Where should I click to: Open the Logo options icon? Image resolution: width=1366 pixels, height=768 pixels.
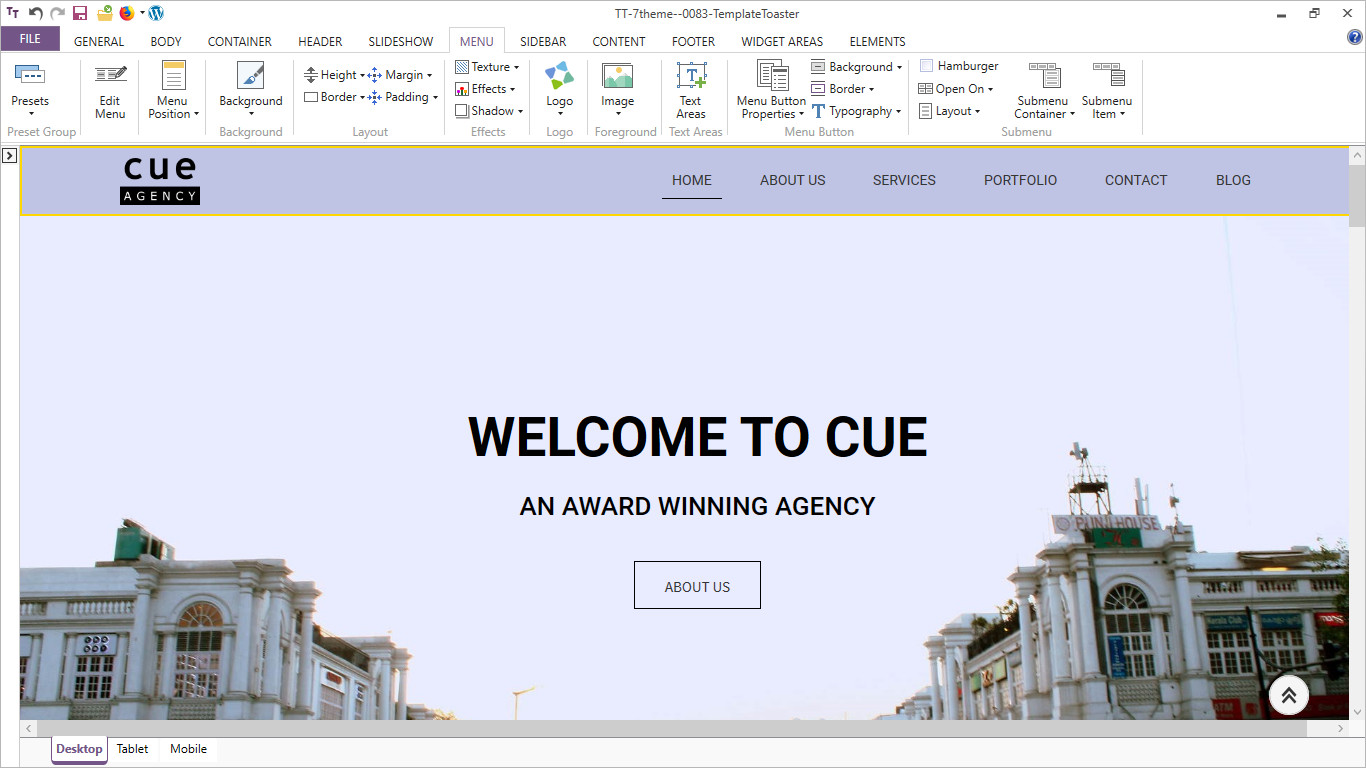pyautogui.click(x=559, y=77)
